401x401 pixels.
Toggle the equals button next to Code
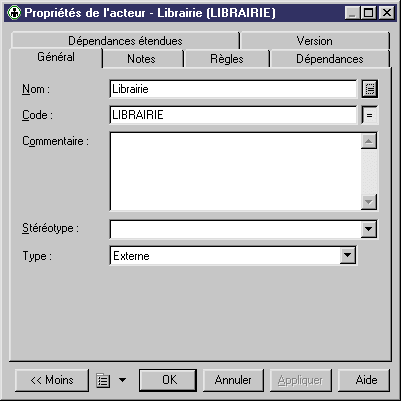[370, 115]
